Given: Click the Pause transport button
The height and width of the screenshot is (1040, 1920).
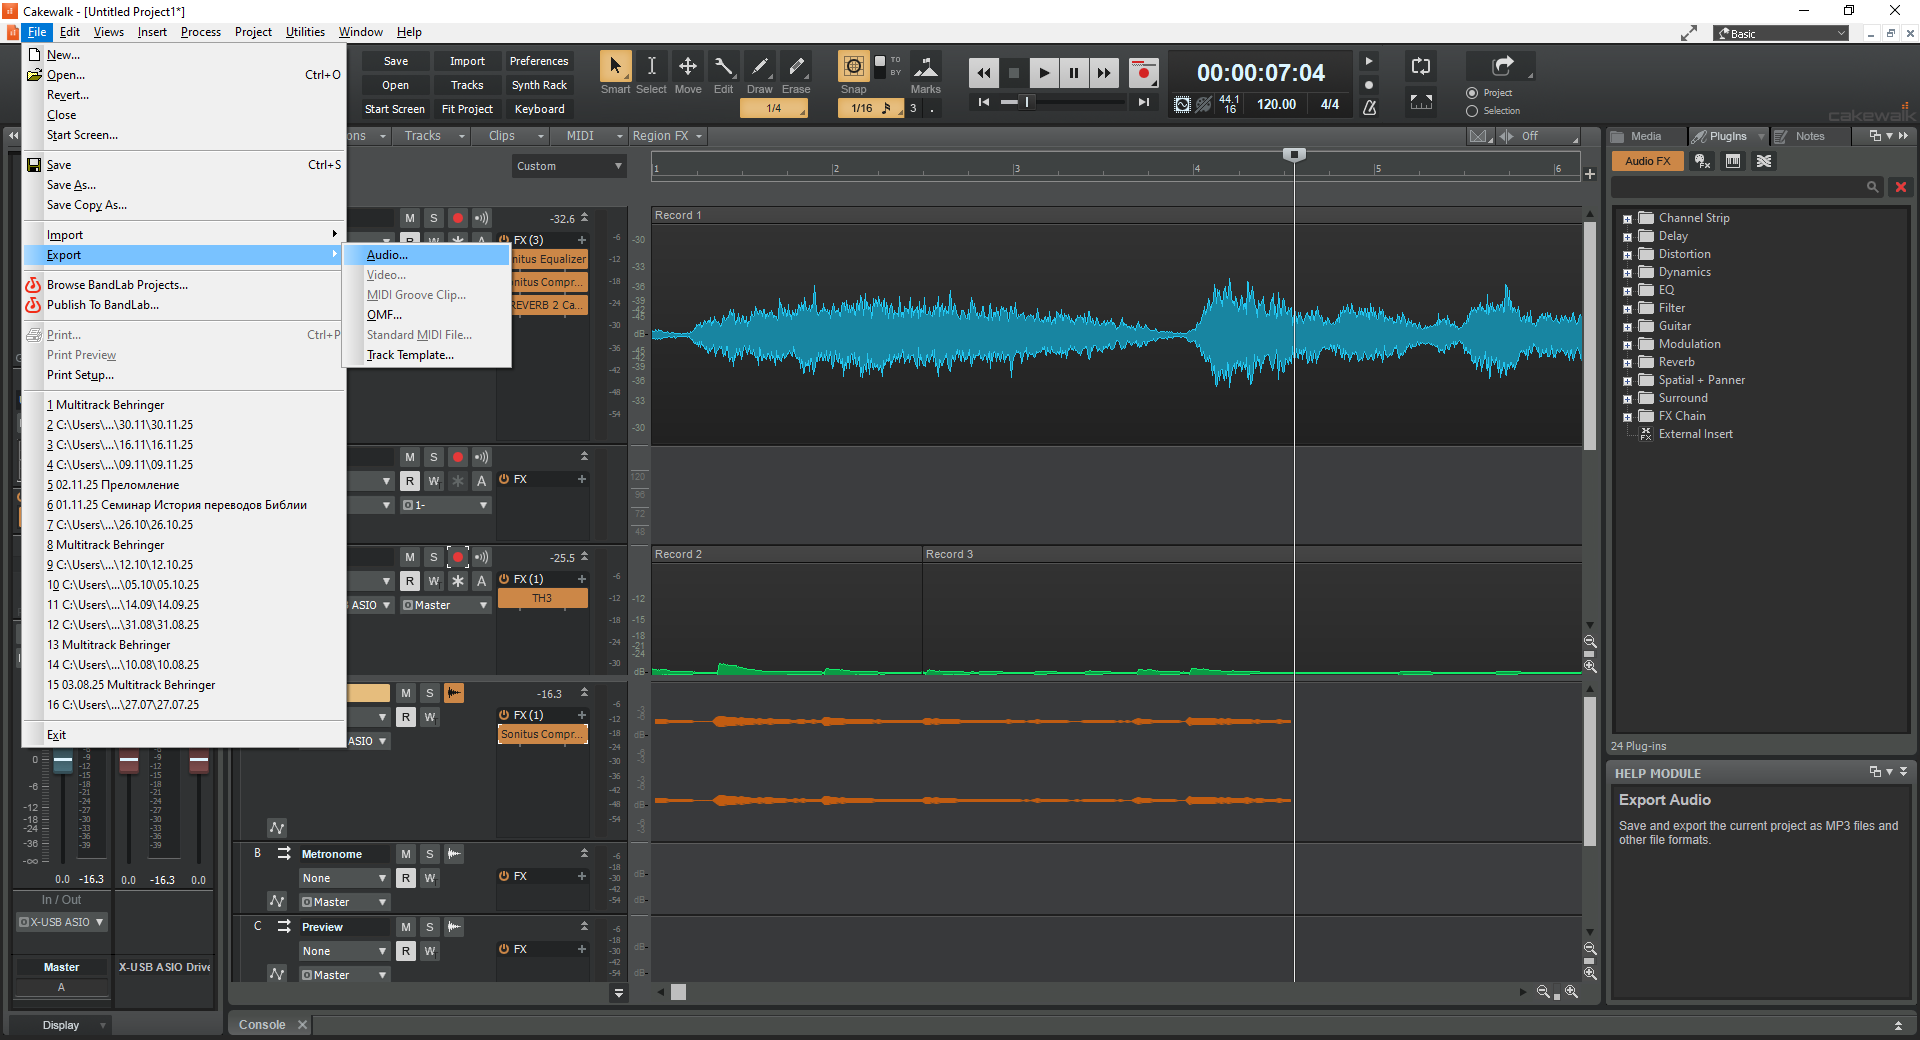Looking at the screenshot, I should click(x=1074, y=73).
